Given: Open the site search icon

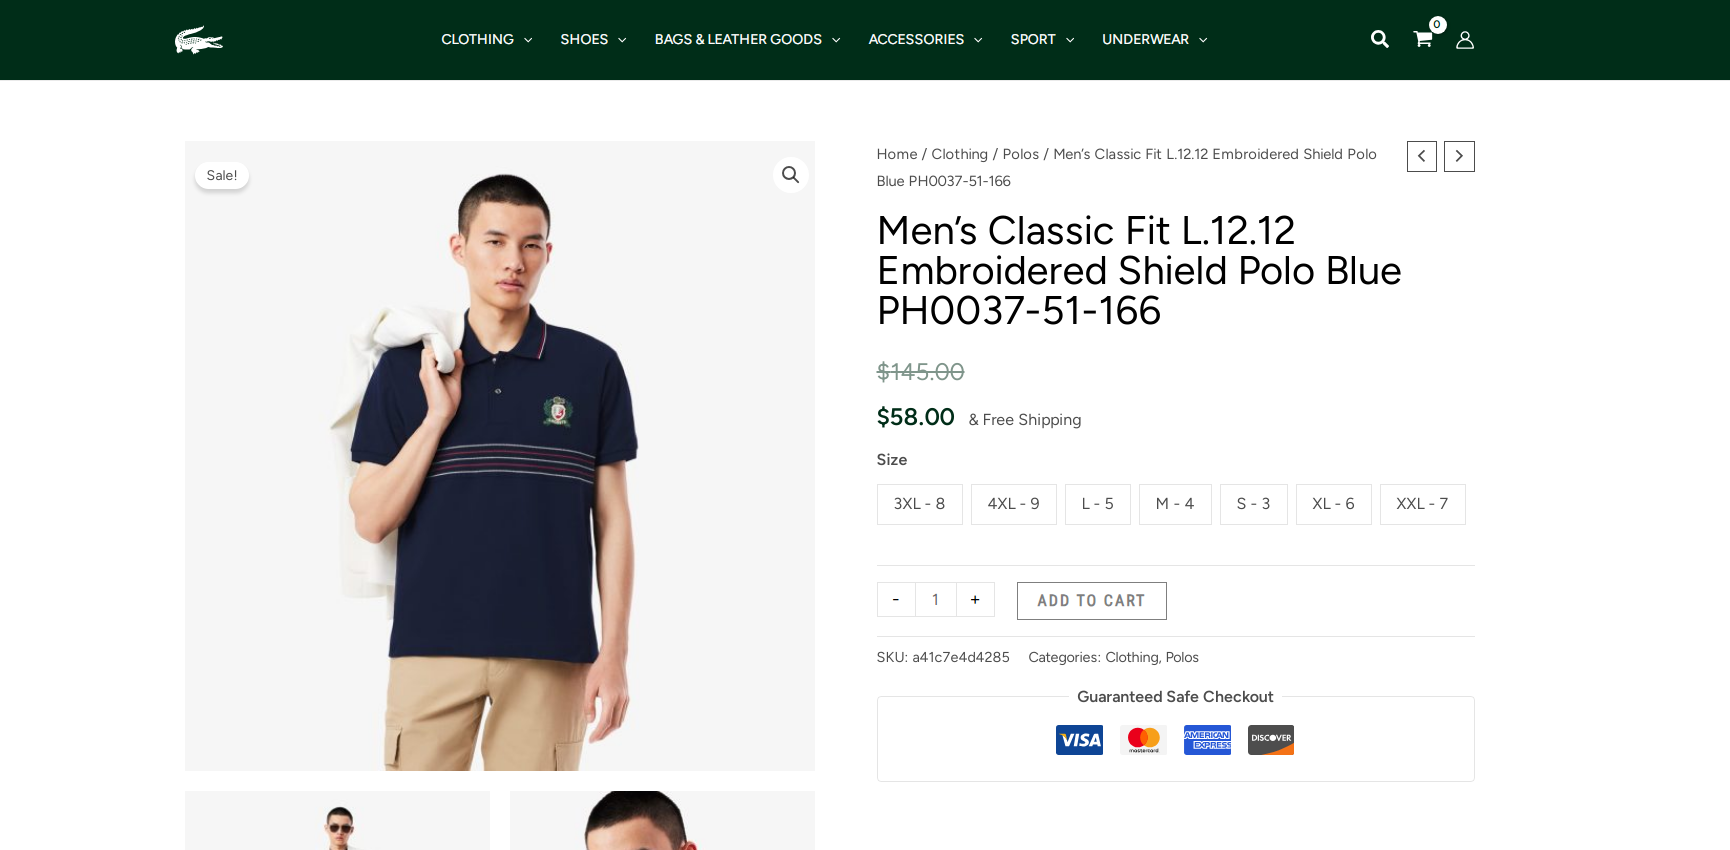Looking at the screenshot, I should click(1379, 39).
